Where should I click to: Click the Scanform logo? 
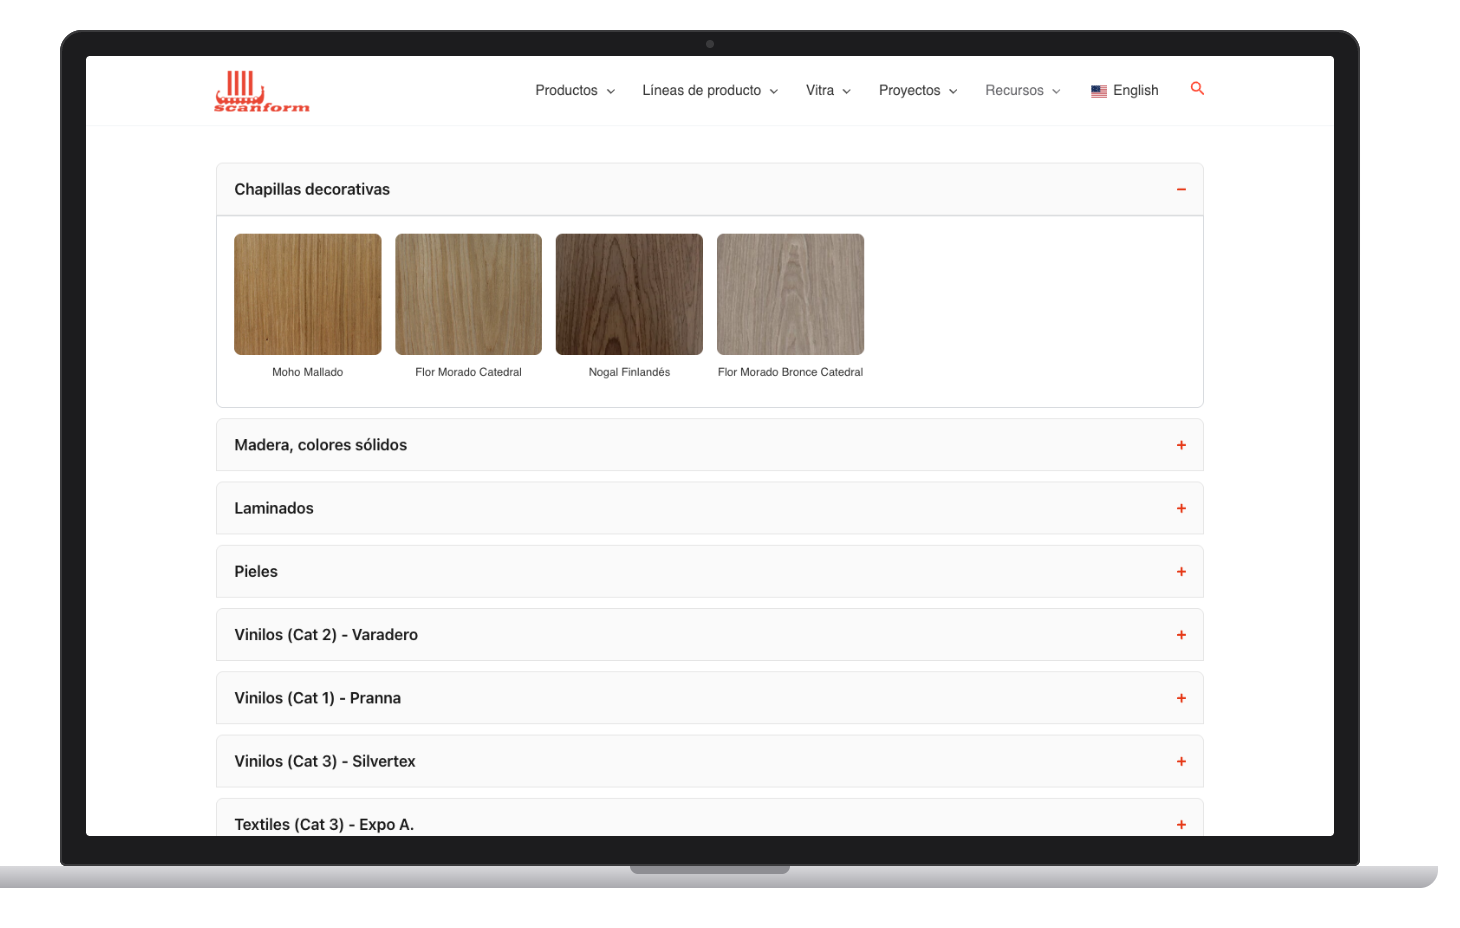point(262,91)
